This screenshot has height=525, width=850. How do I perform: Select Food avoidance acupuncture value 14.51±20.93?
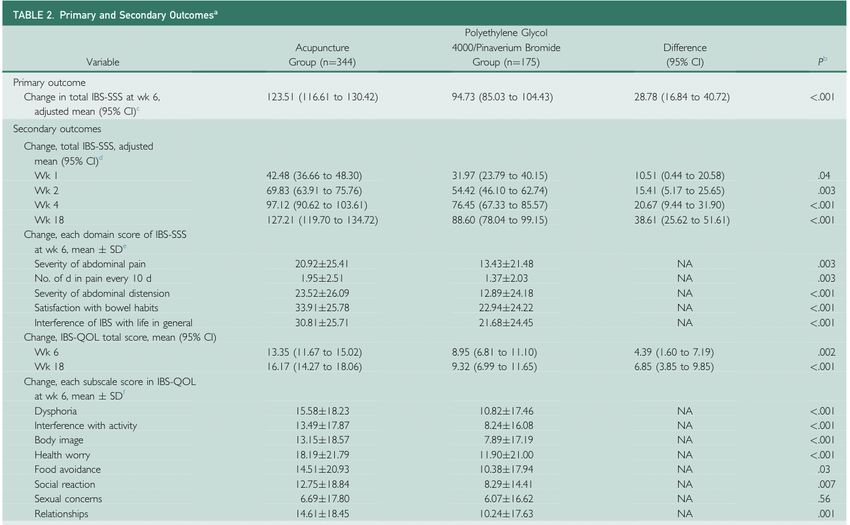click(322, 469)
